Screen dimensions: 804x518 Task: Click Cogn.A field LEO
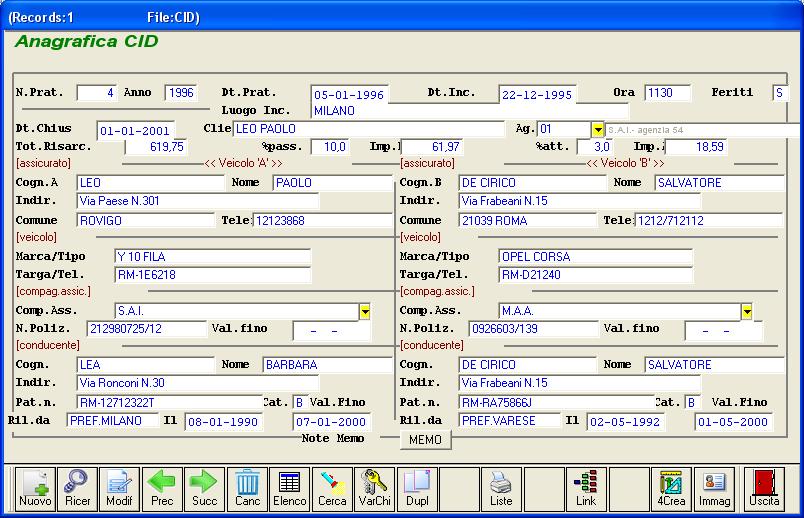tap(150, 183)
